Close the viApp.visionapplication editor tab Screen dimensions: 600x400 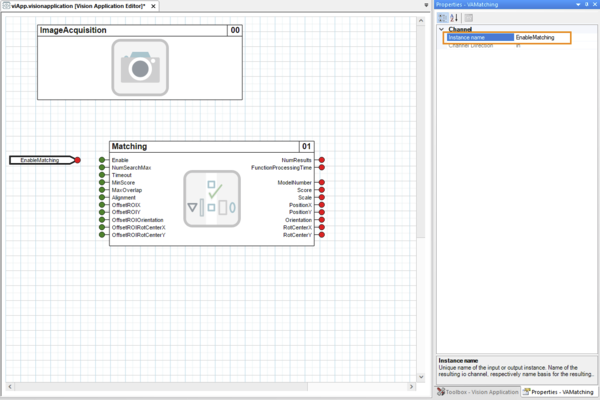pos(153,6)
